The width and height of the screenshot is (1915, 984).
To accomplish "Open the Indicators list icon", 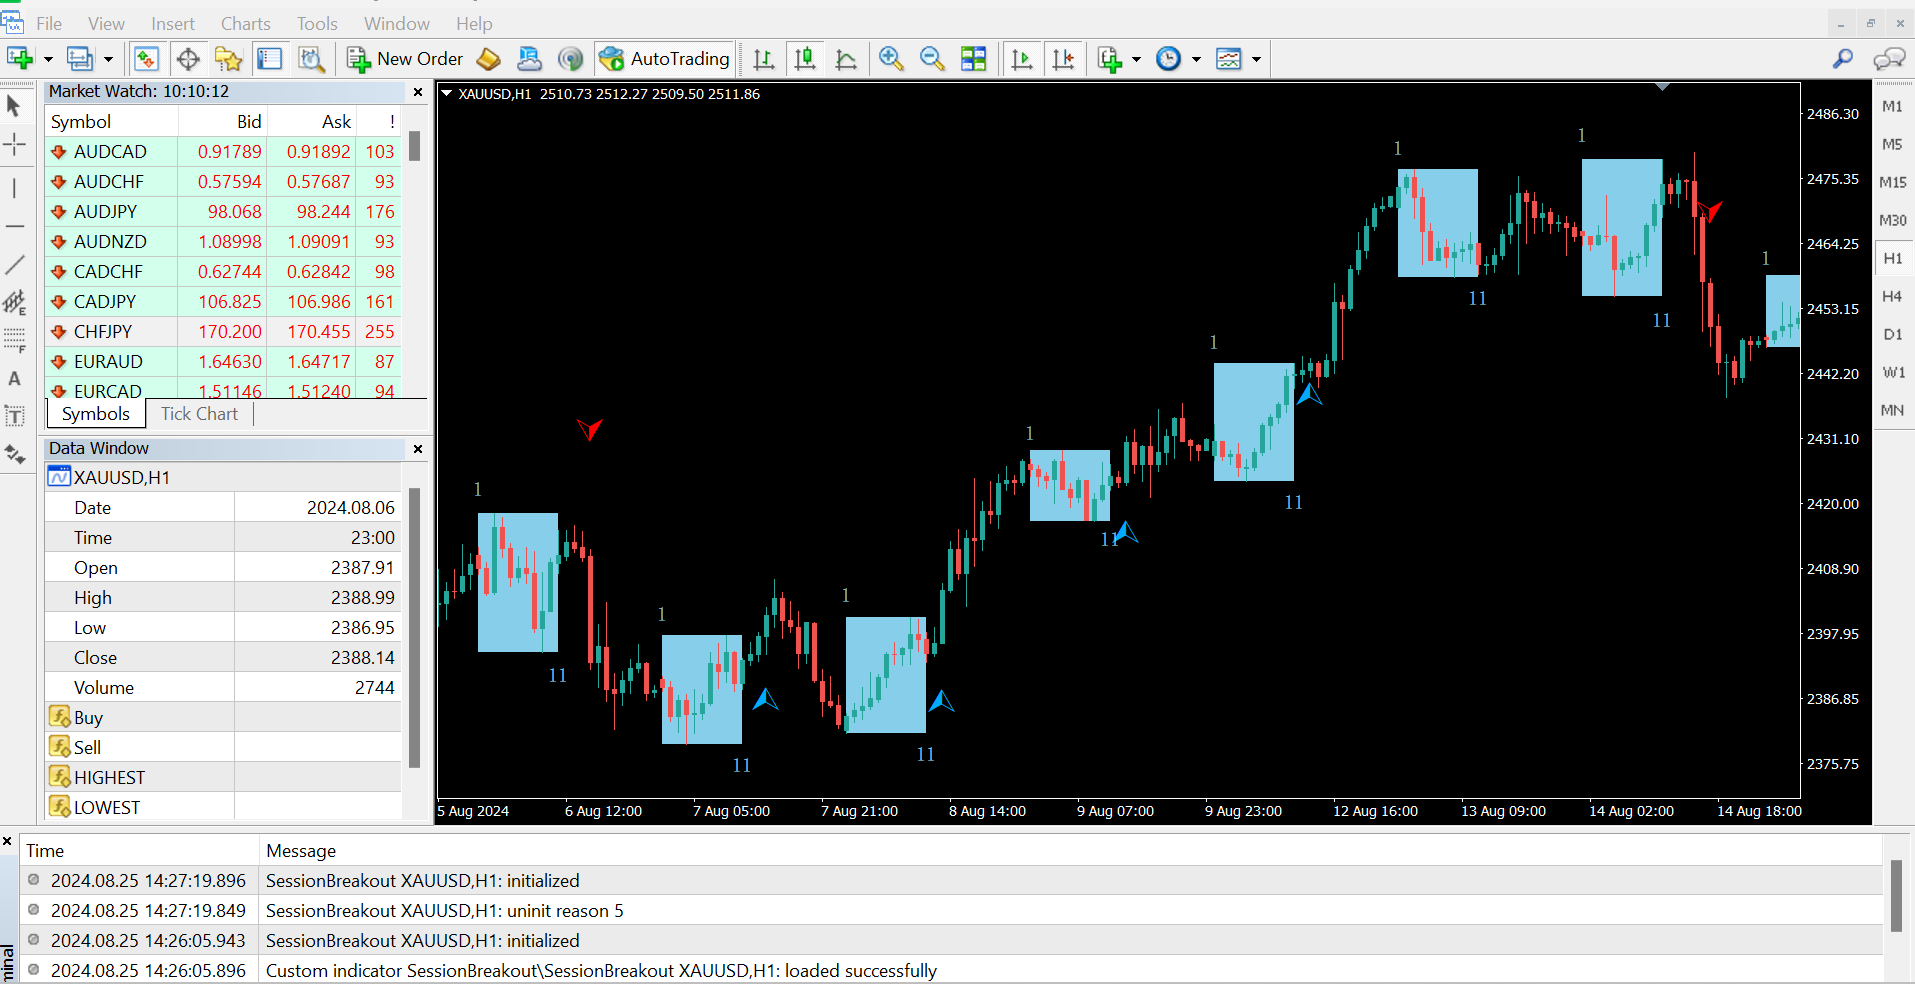I will point(1110,59).
